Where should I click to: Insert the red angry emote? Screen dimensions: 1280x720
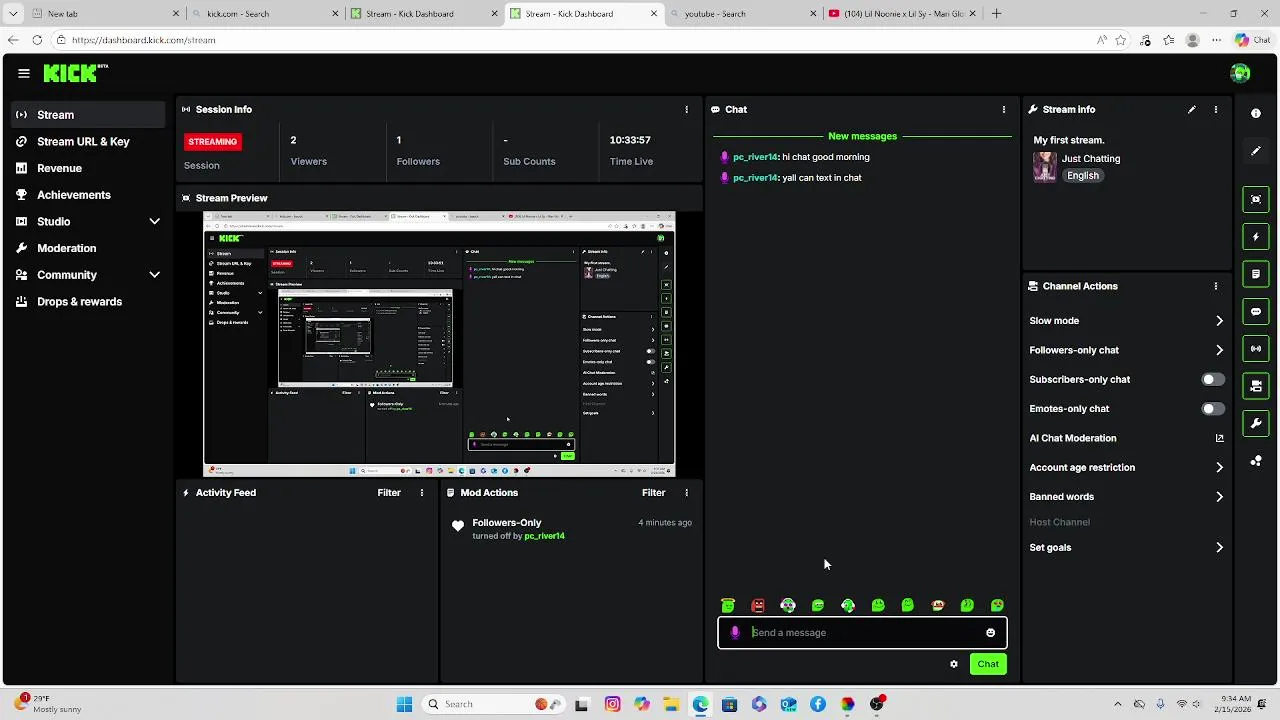(x=758, y=605)
